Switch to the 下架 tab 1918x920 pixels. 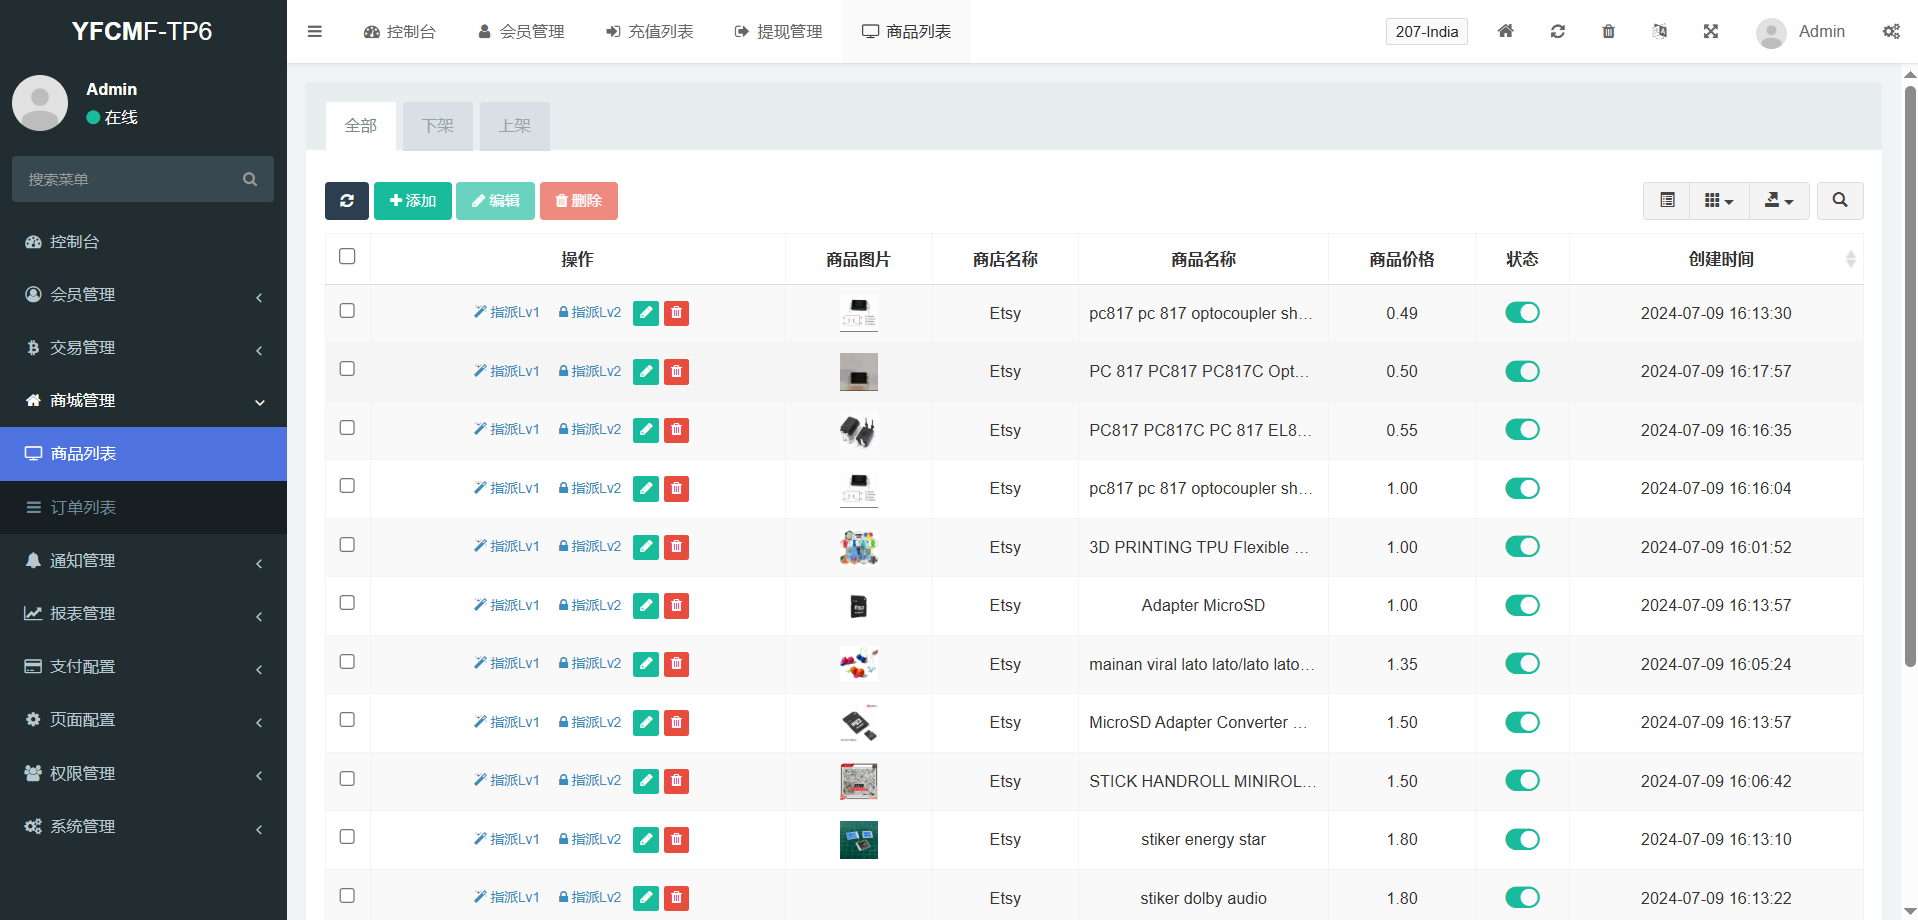[437, 126]
